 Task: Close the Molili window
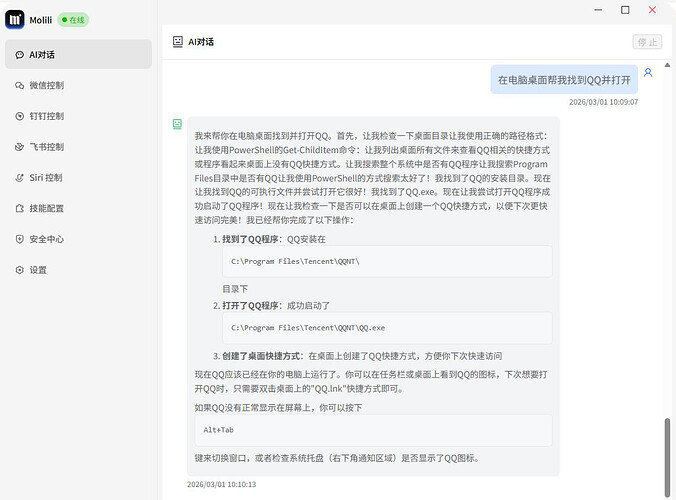click(652, 10)
